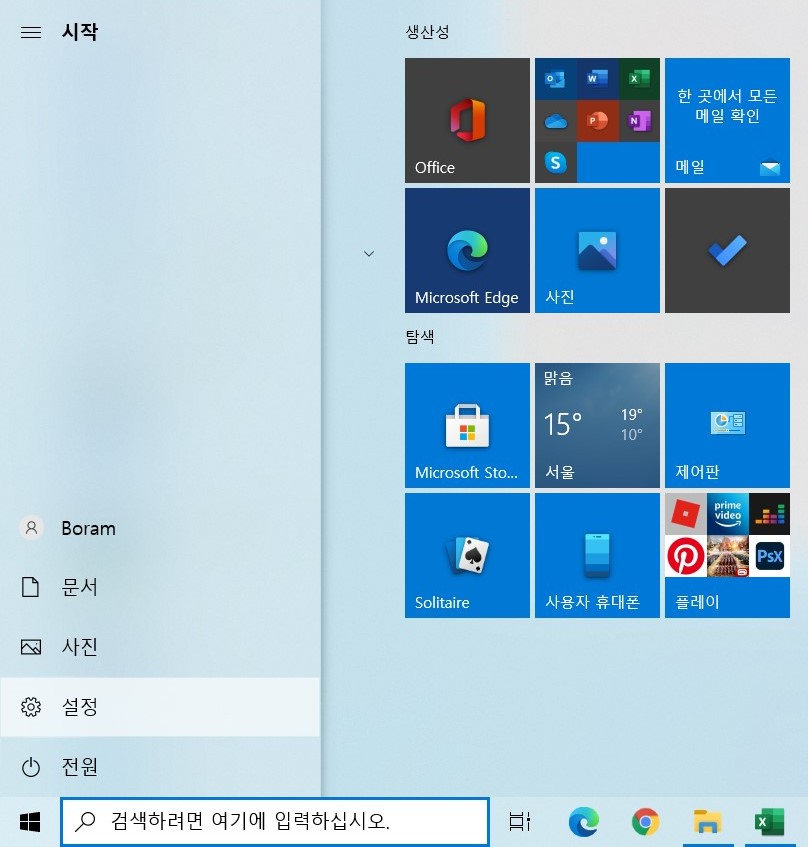Open the 제어판 (Control Panel) tile
The width and height of the screenshot is (808, 847).
[x=727, y=426]
